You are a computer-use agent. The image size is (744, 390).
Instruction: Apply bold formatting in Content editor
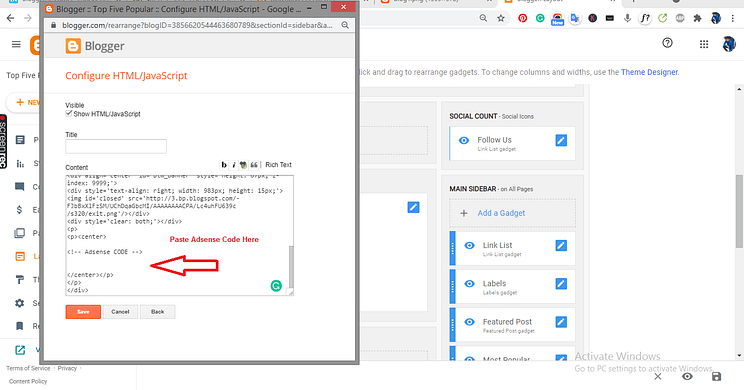coord(224,165)
